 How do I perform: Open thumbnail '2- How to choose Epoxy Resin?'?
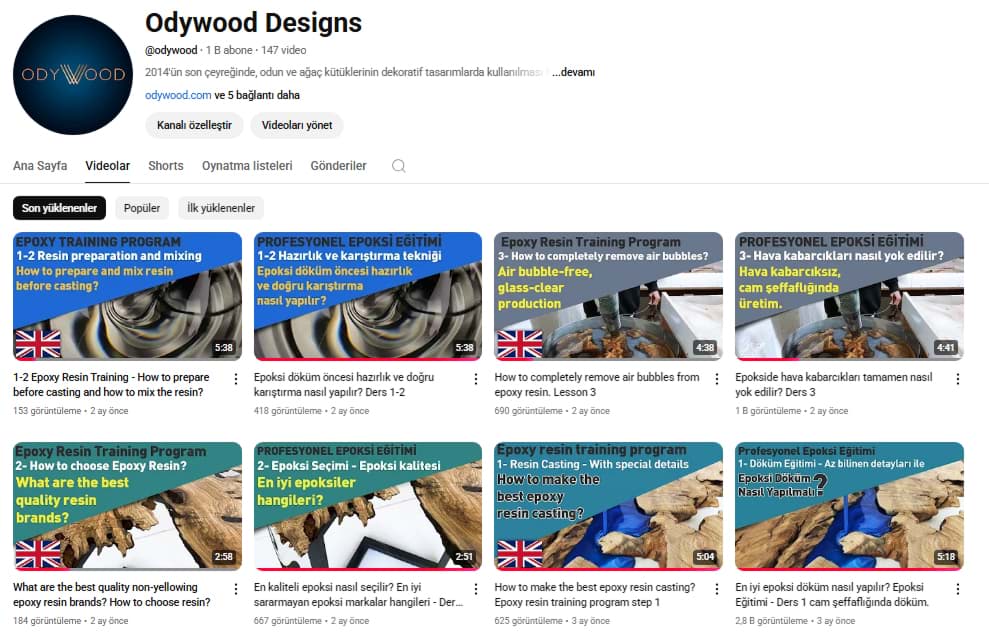[127, 506]
